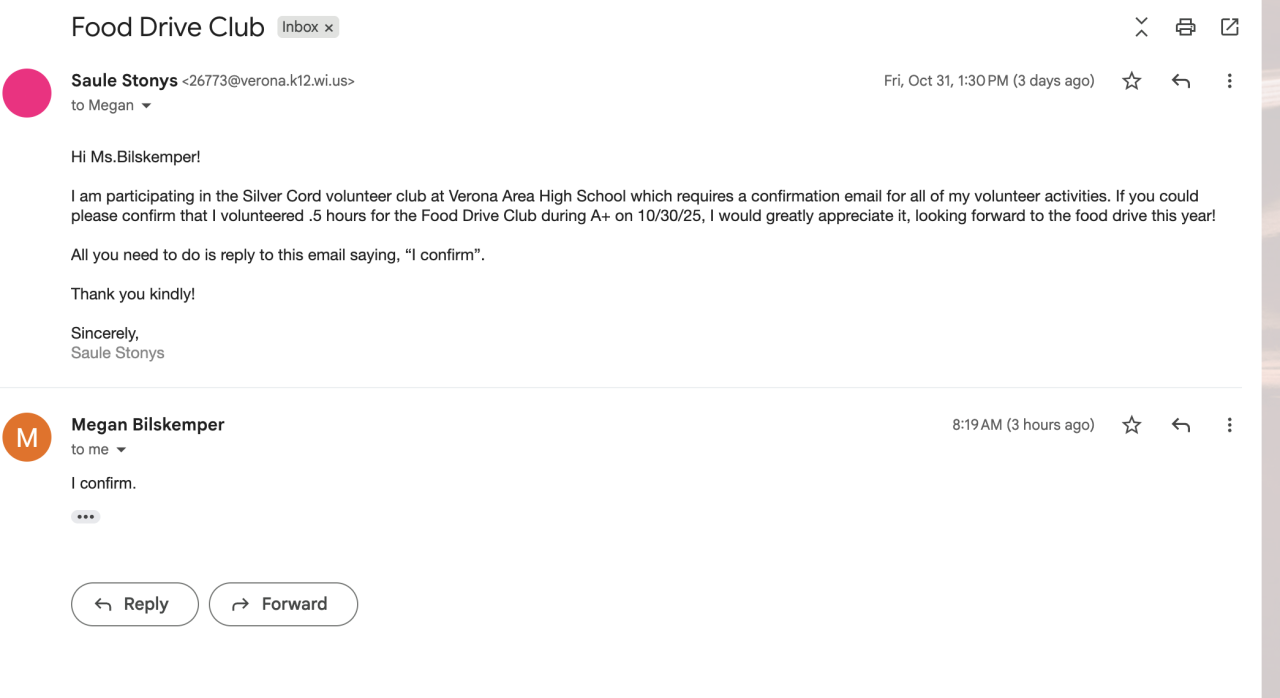
Task: Click Megan Bilskemper's orange M avatar
Action: (27, 437)
